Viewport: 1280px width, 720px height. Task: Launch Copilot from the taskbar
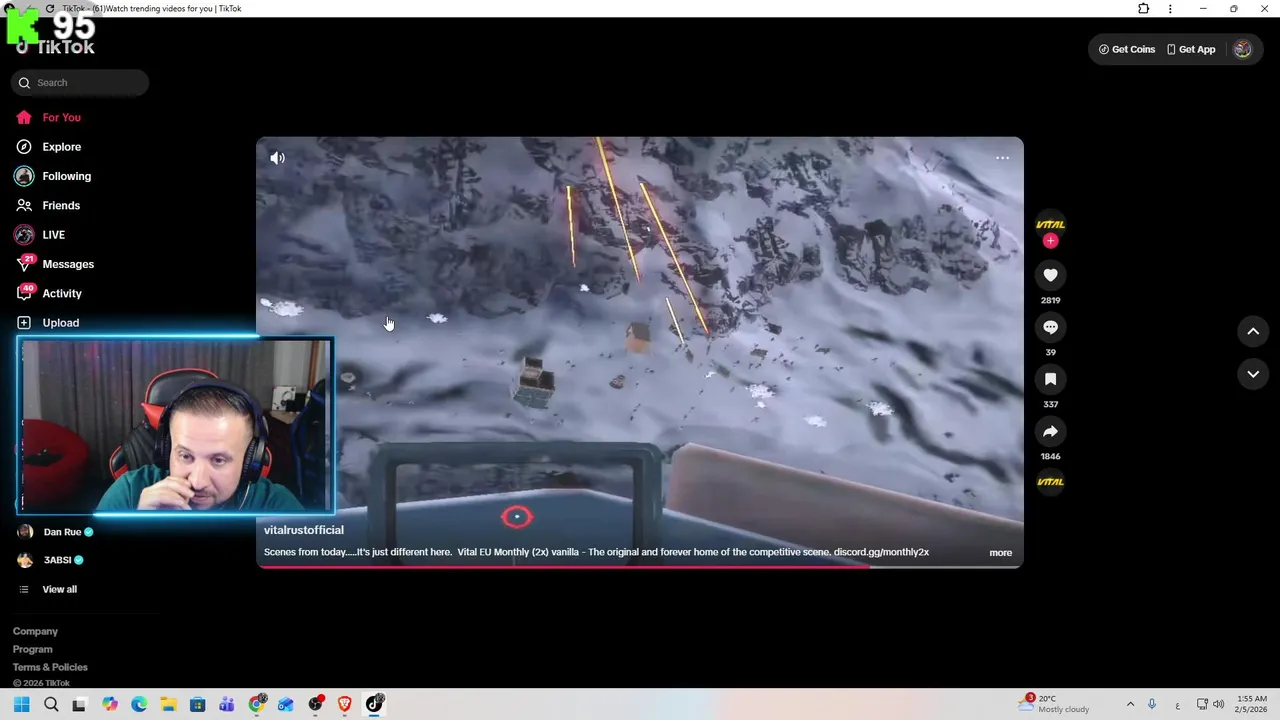(x=110, y=704)
